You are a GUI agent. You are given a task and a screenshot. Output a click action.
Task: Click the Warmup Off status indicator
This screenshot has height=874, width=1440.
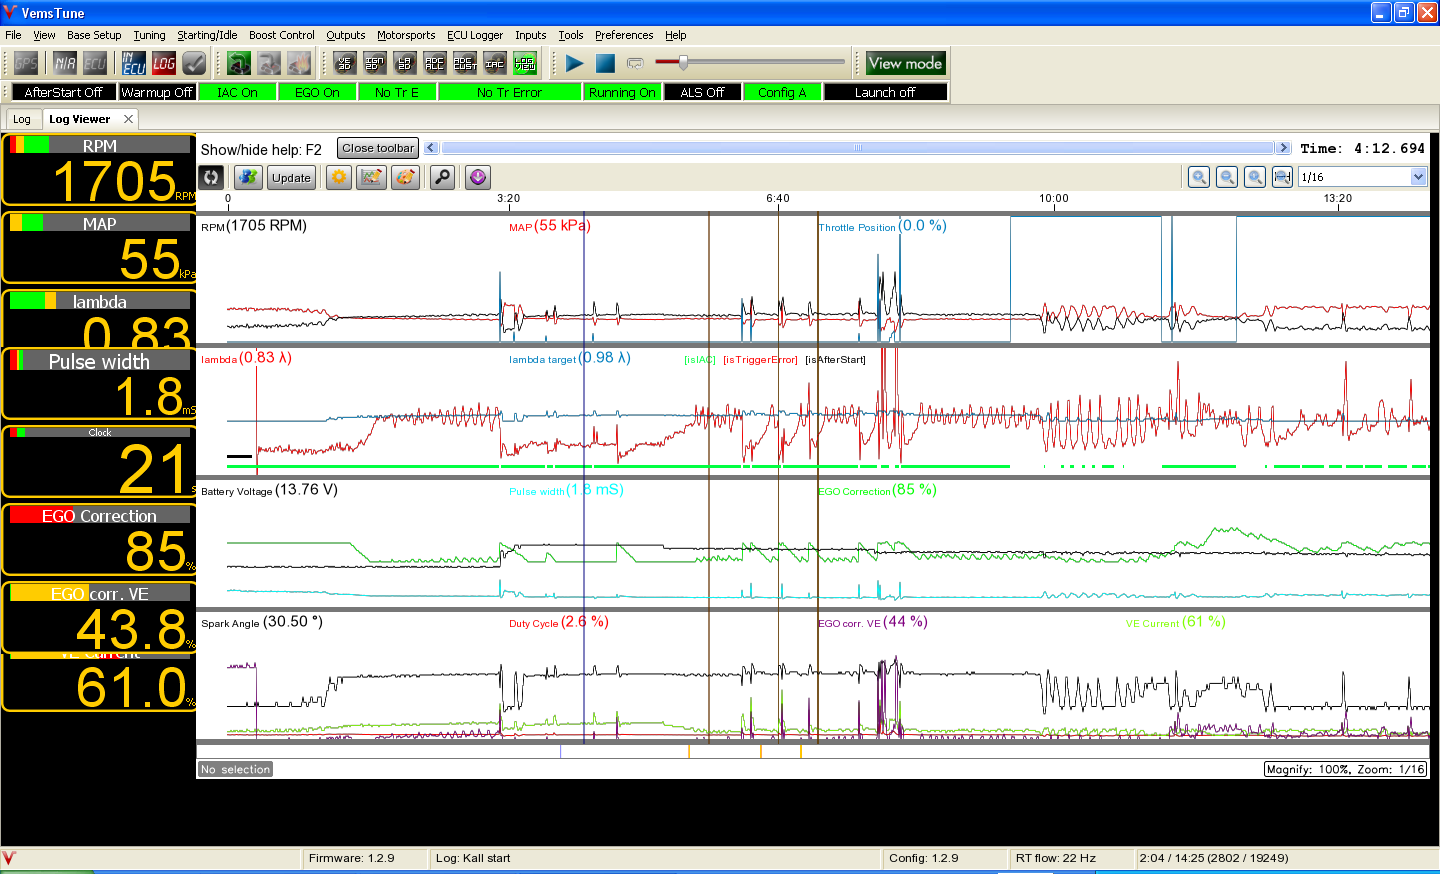(157, 92)
